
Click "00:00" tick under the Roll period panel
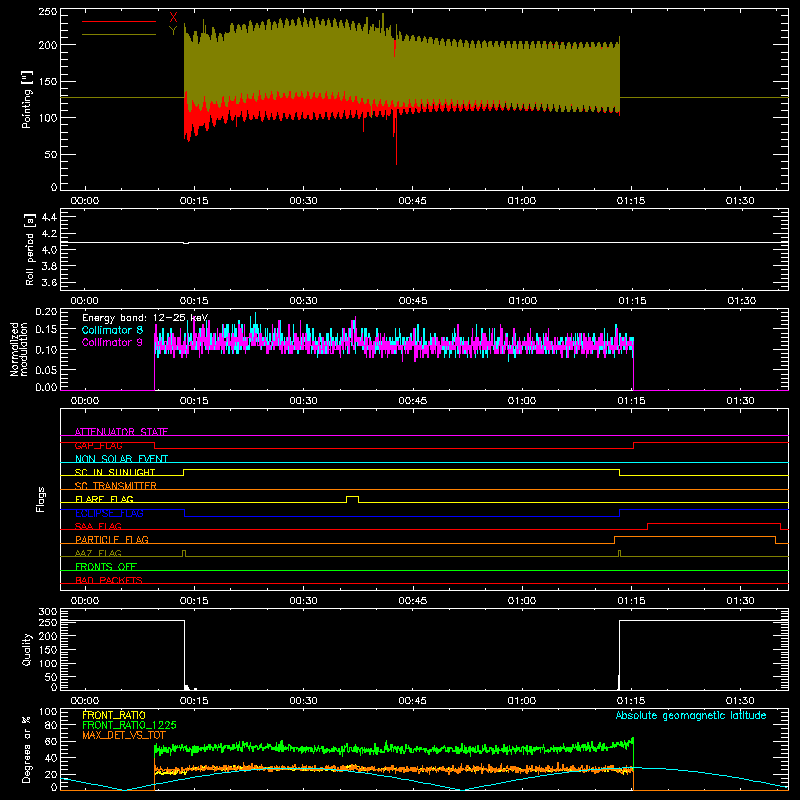(x=85, y=301)
